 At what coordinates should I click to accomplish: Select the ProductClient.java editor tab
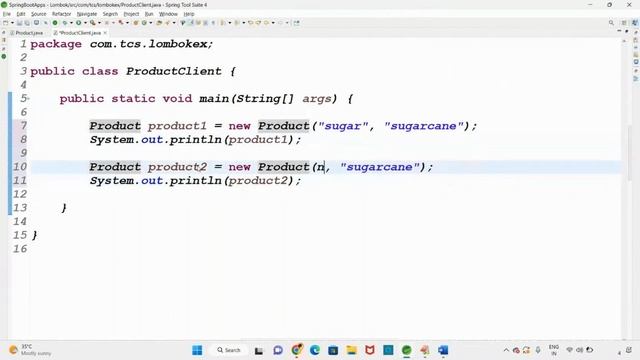point(80,33)
